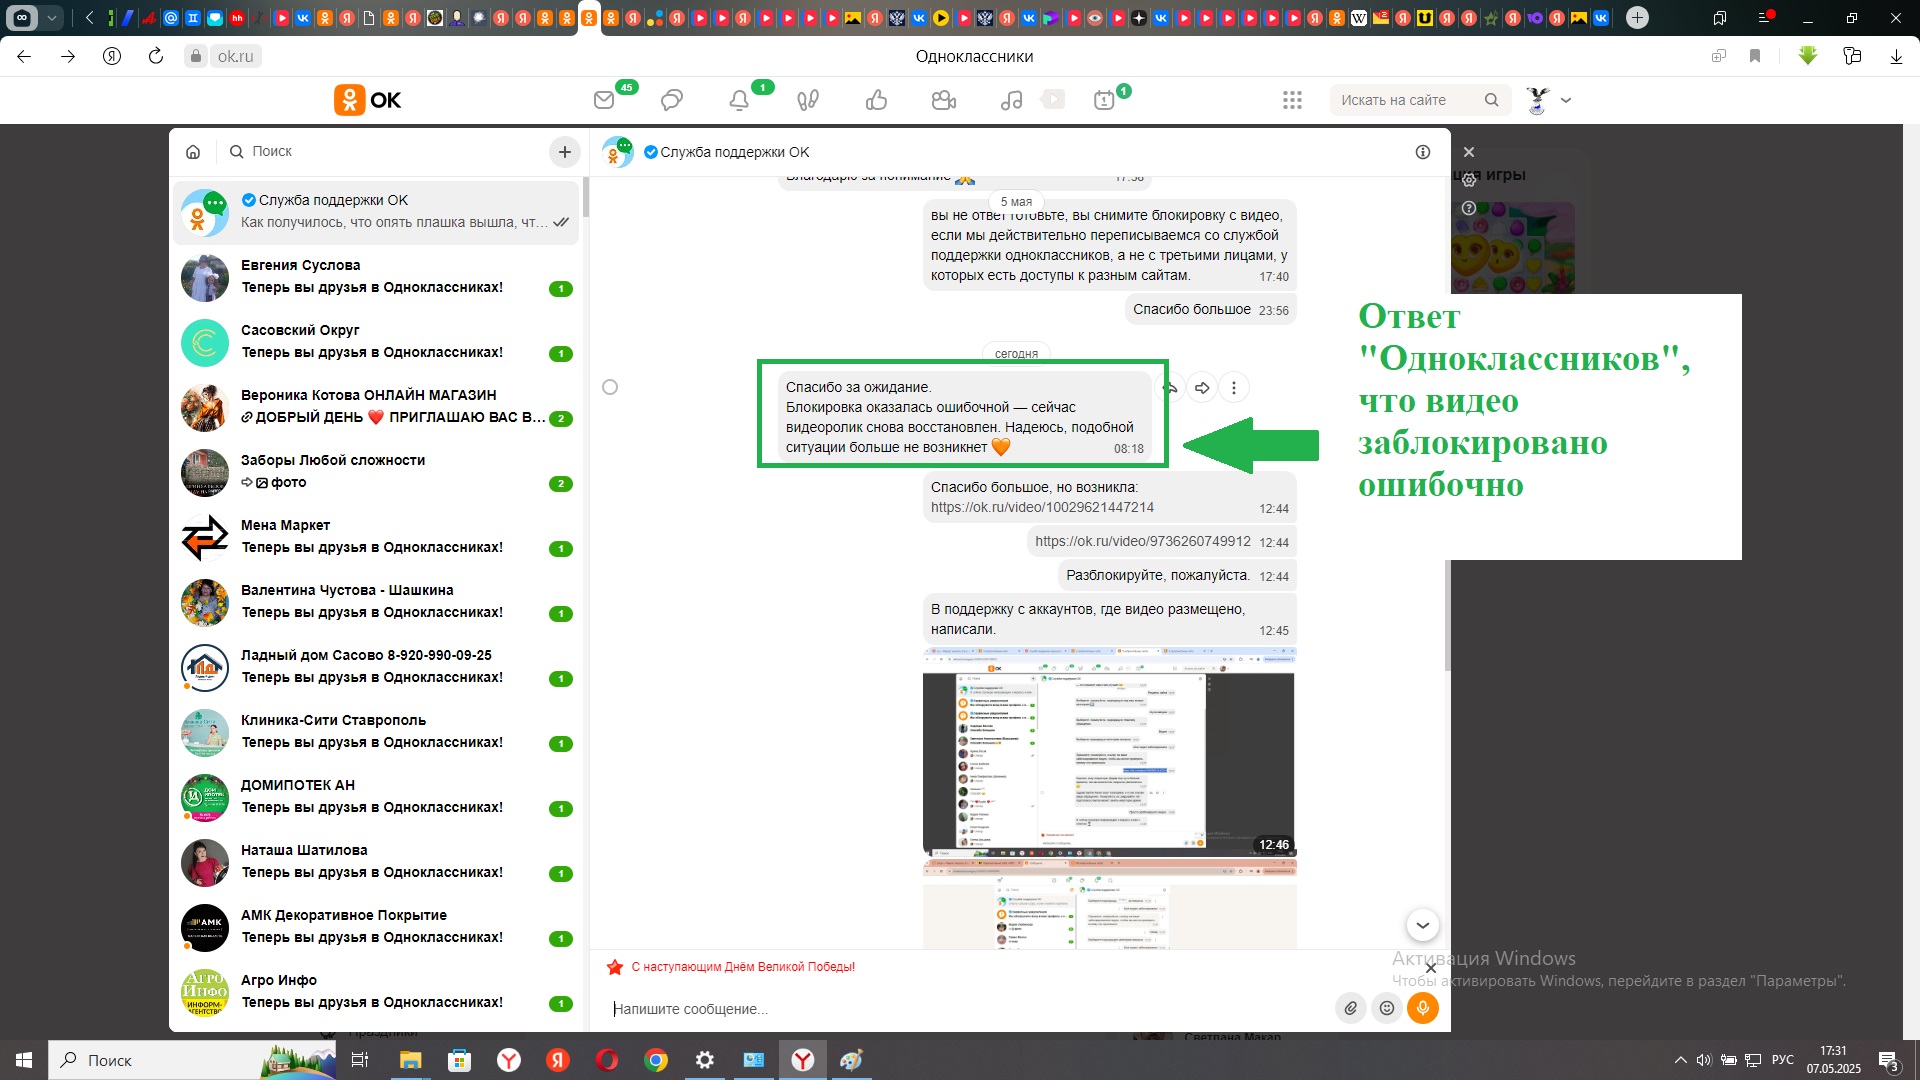Open the calendar events icon with badge
This screenshot has height=1080, width=1920.
click(x=1104, y=100)
